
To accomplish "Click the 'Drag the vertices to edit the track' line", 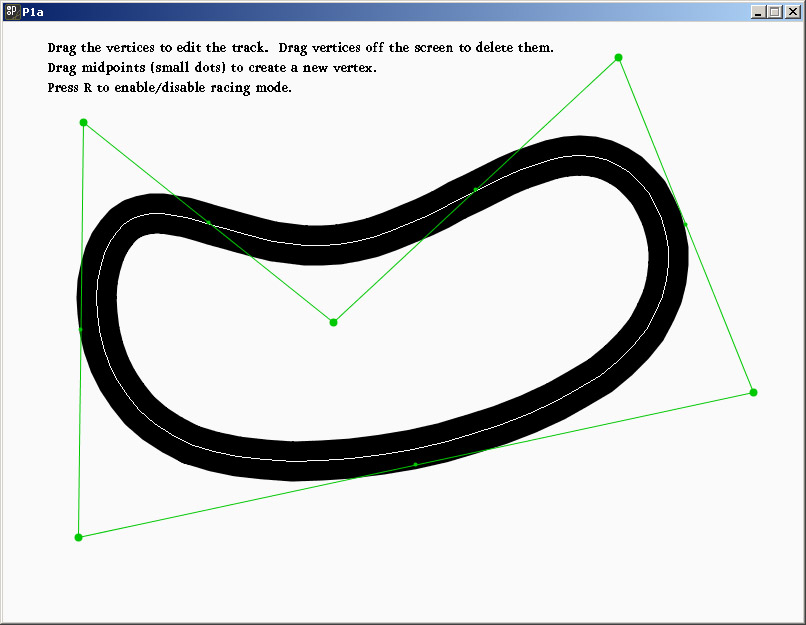I will [301, 48].
